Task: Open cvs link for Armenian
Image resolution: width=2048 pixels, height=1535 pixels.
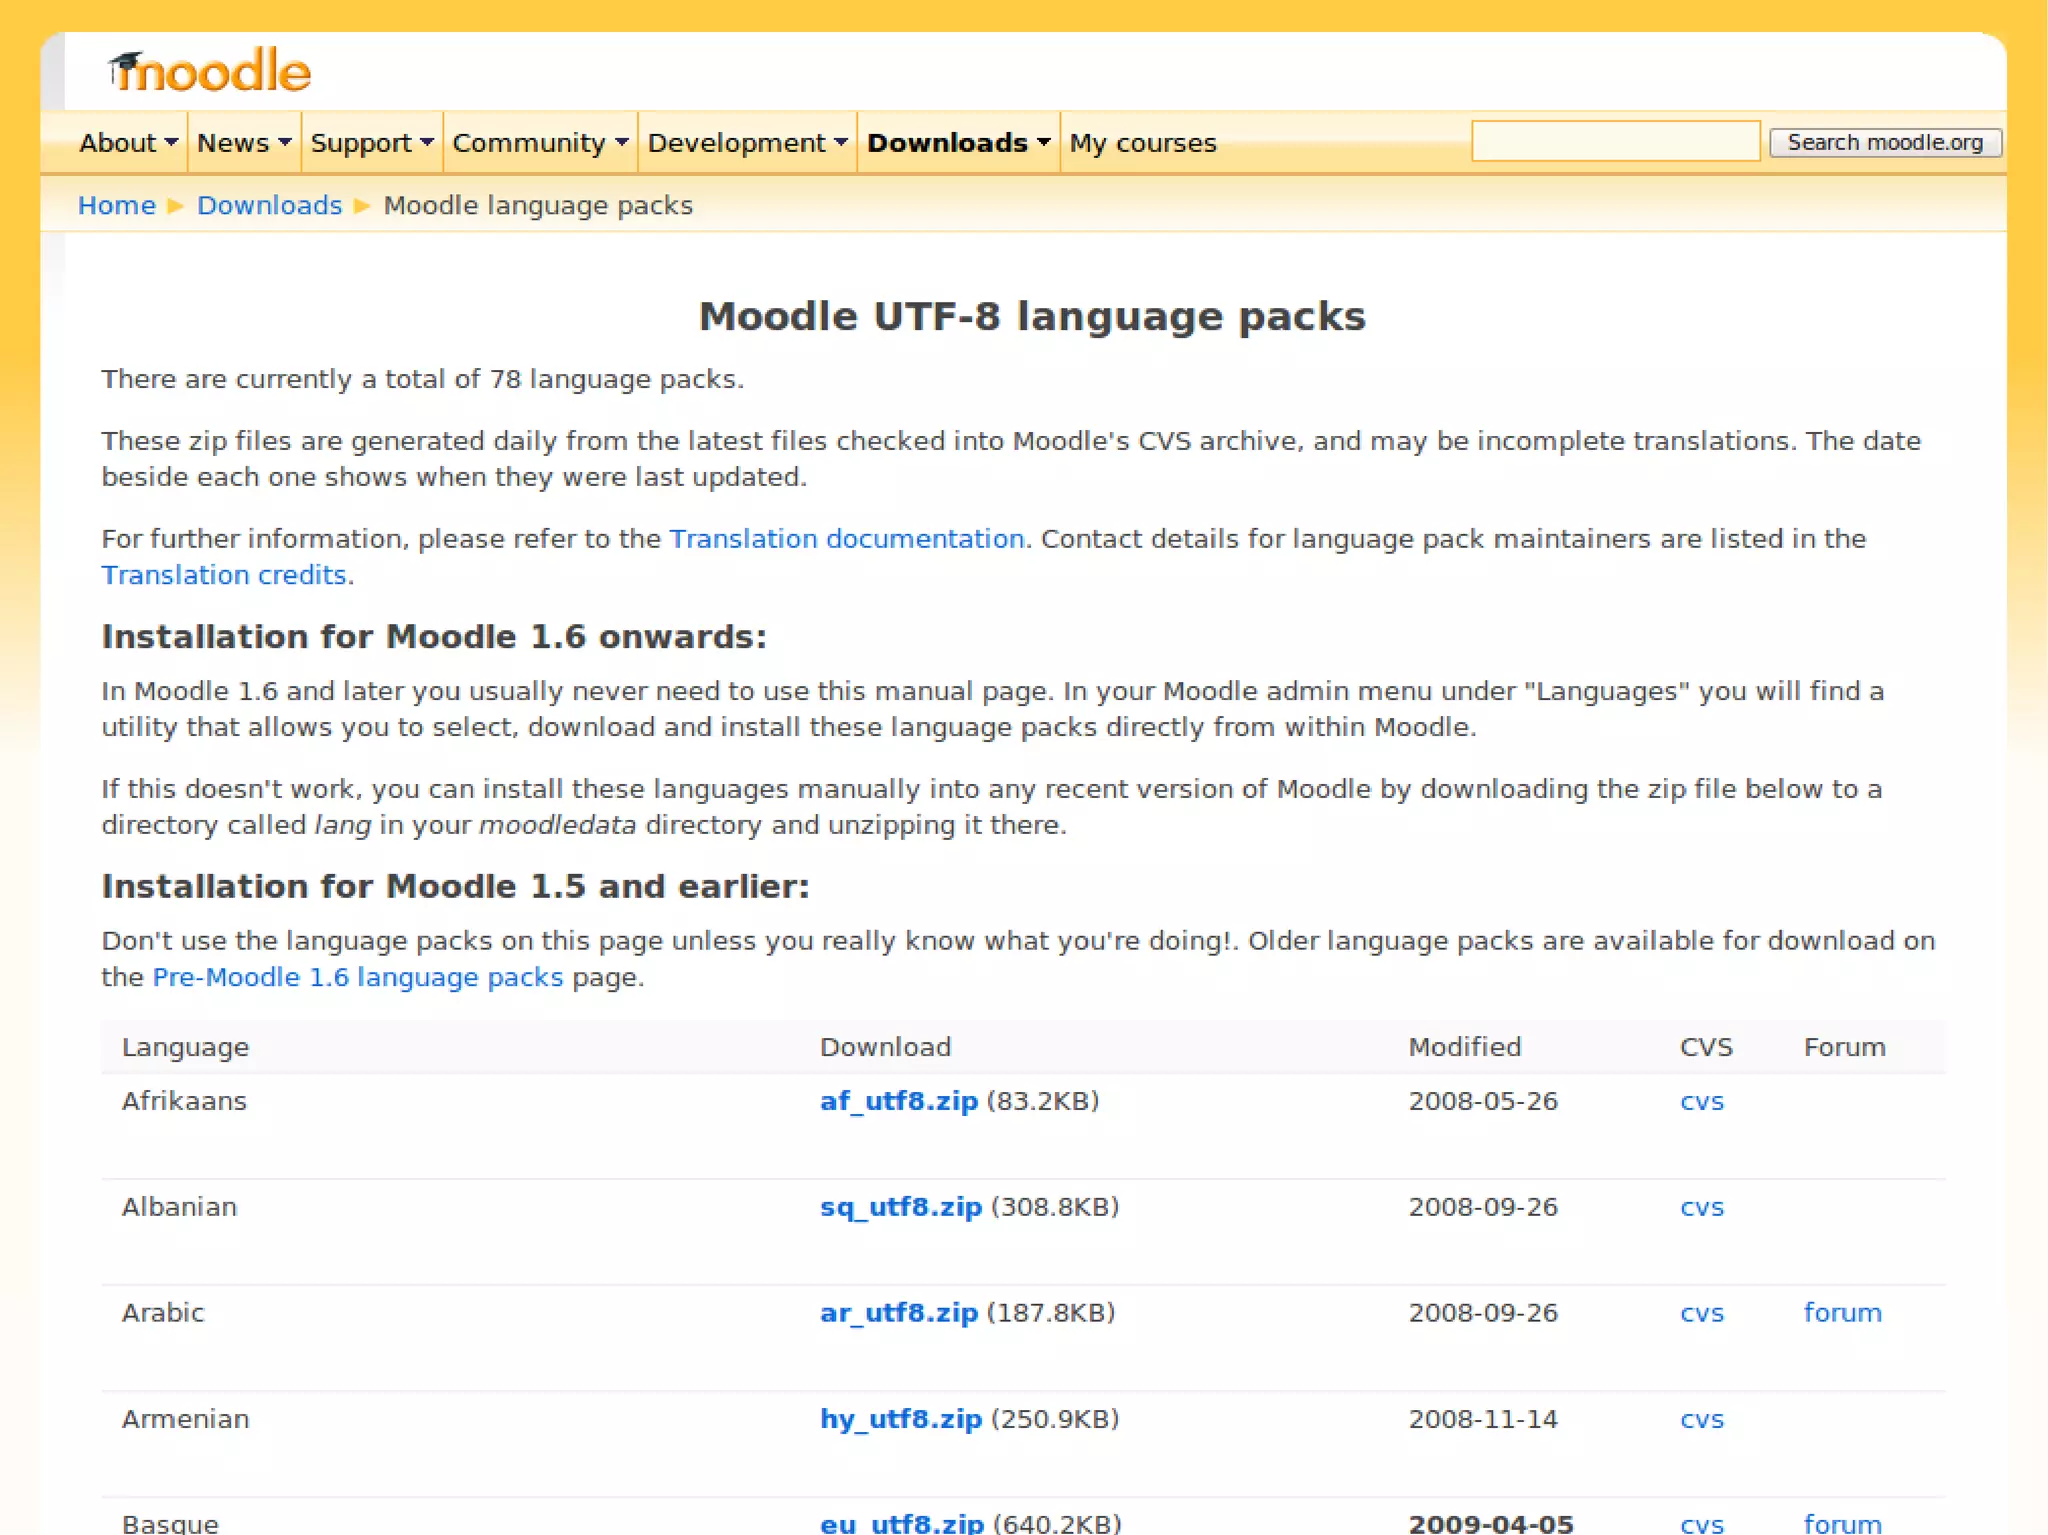Action: (x=1702, y=1419)
